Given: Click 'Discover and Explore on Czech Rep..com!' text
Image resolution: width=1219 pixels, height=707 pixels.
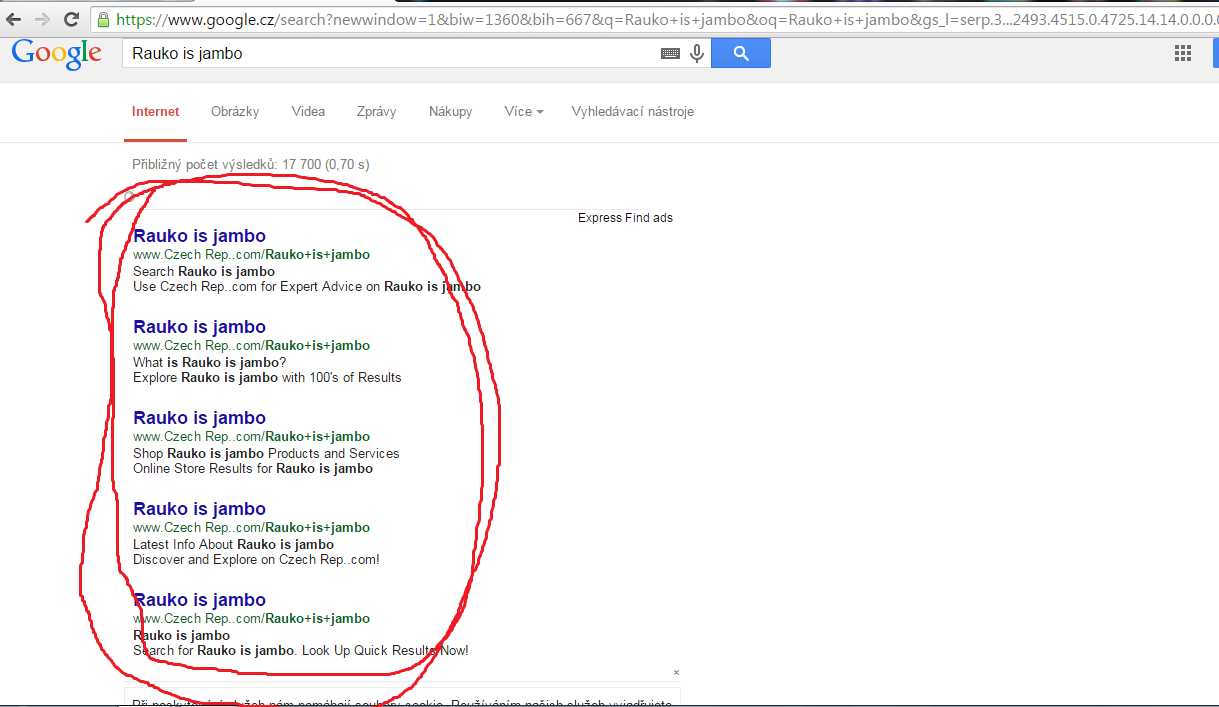Looking at the screenshot, I should coord(256,560).
